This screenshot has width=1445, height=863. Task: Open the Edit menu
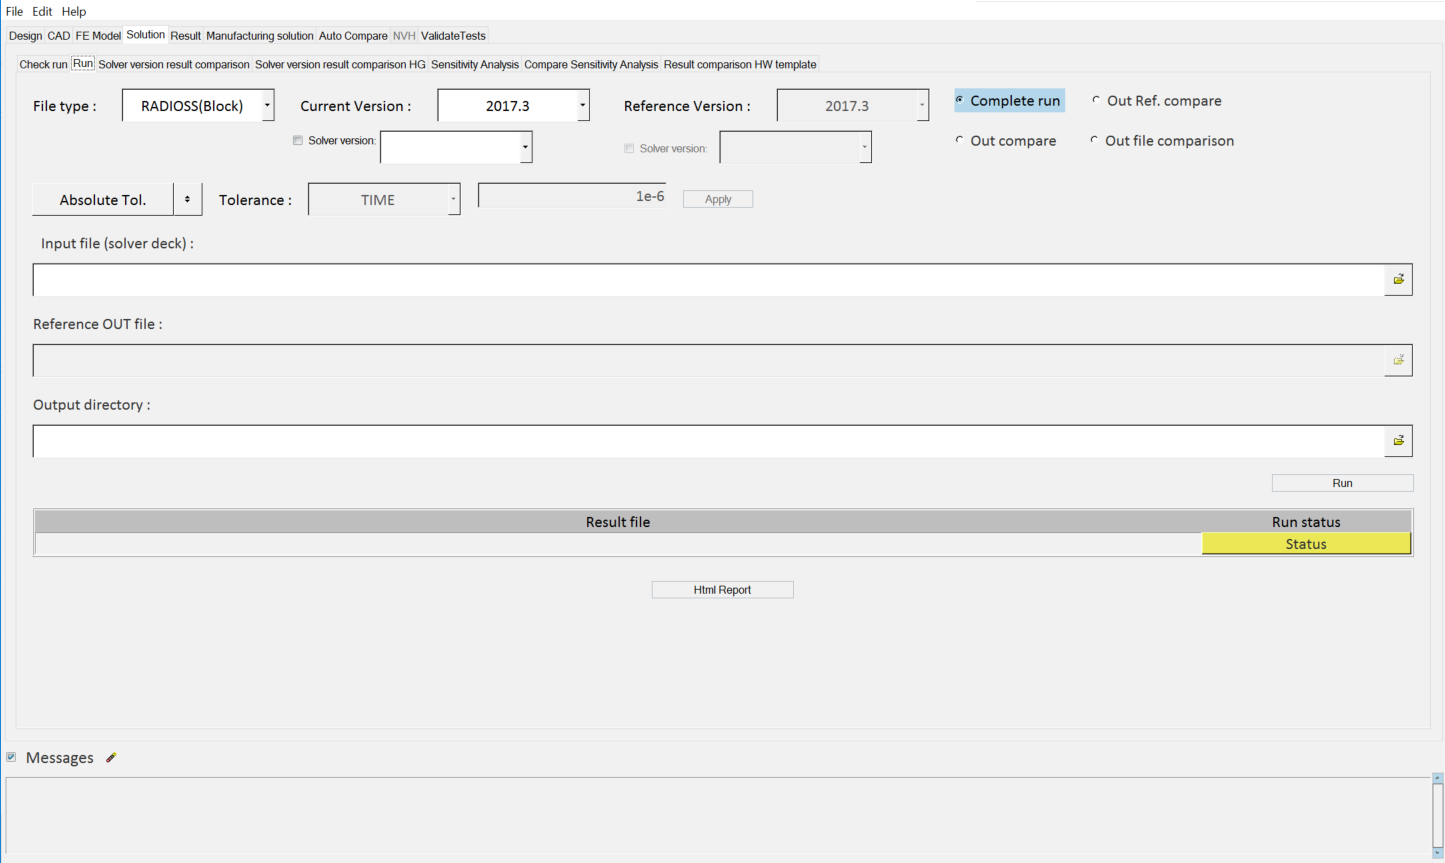coord(42,11)
